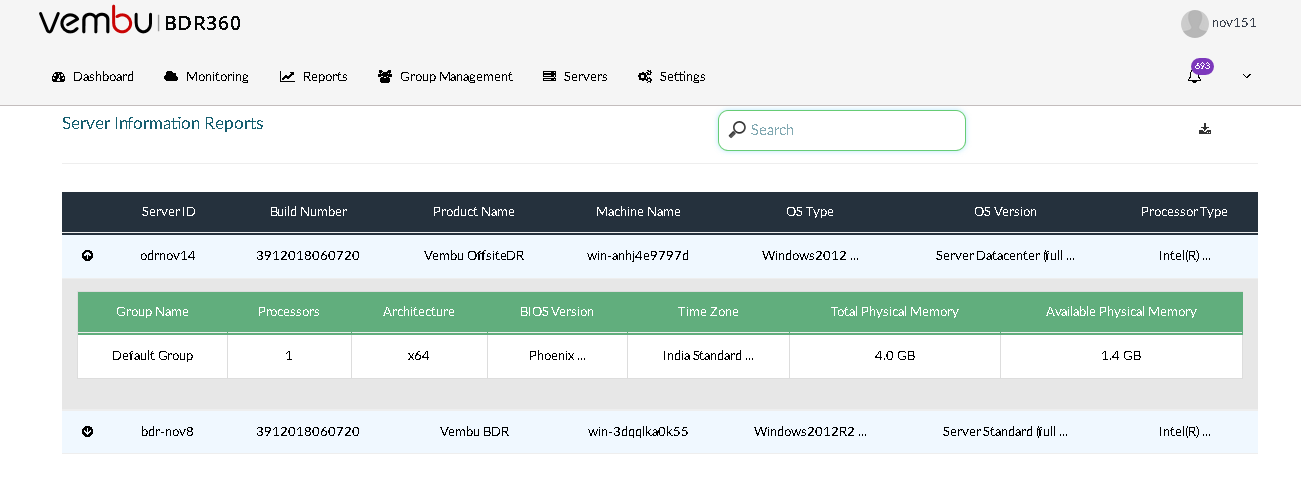Click the 693 notification count badge
This screenshot has width=1301, height=481.
[1202, 66]
